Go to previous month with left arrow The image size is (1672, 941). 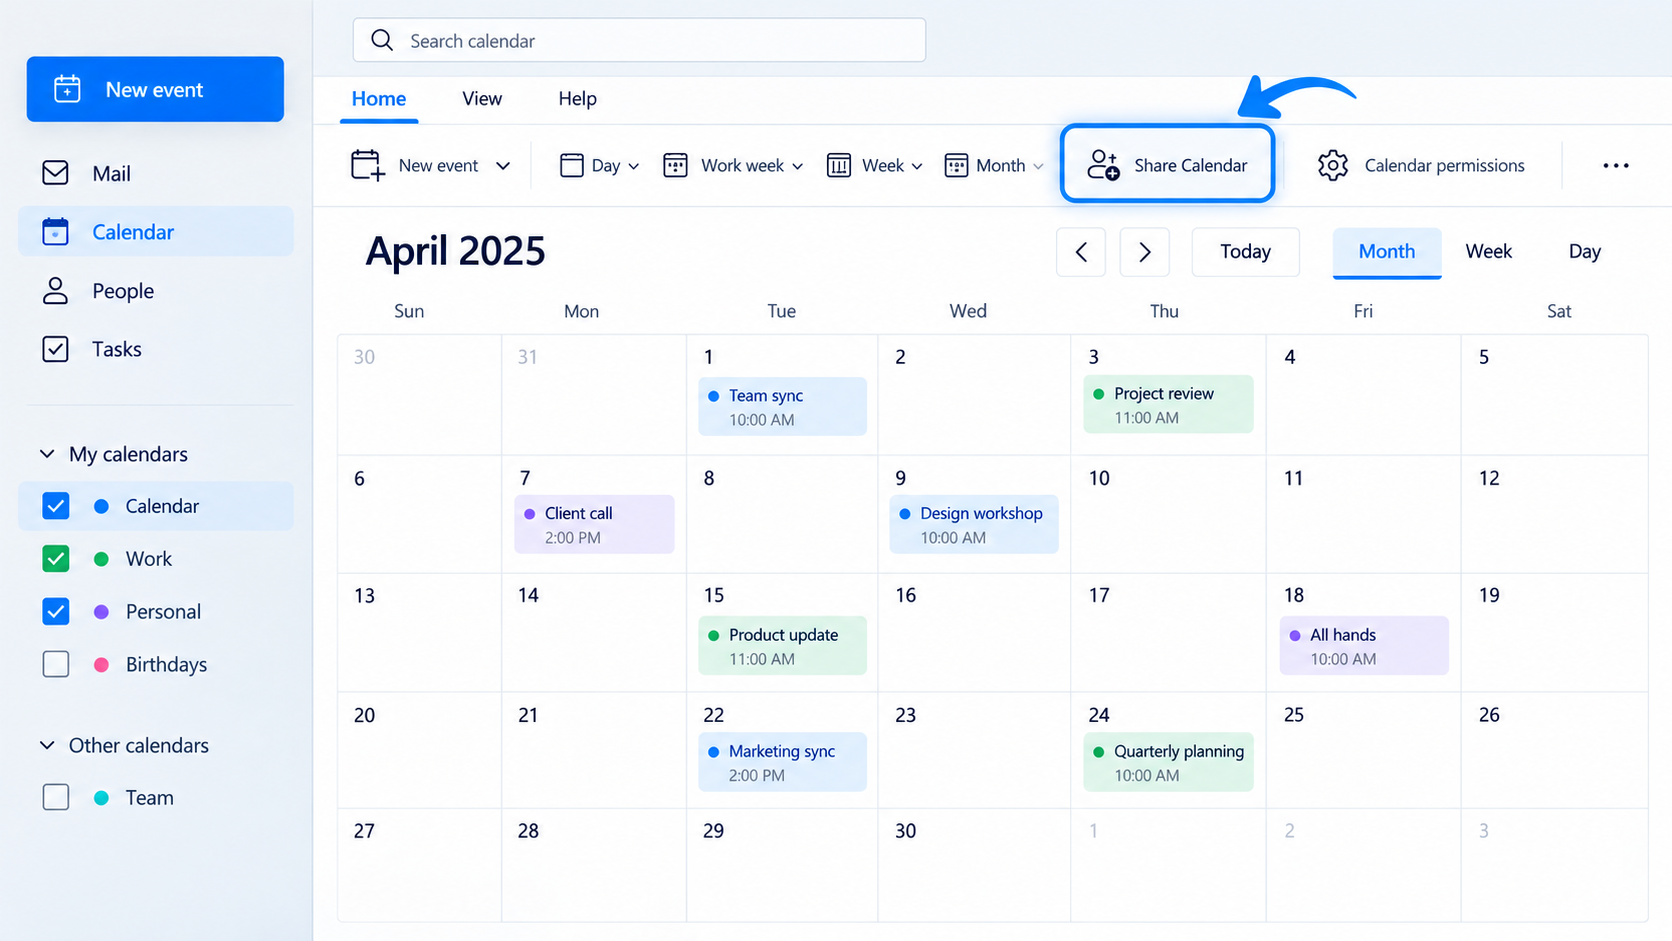click(1081, 252)
